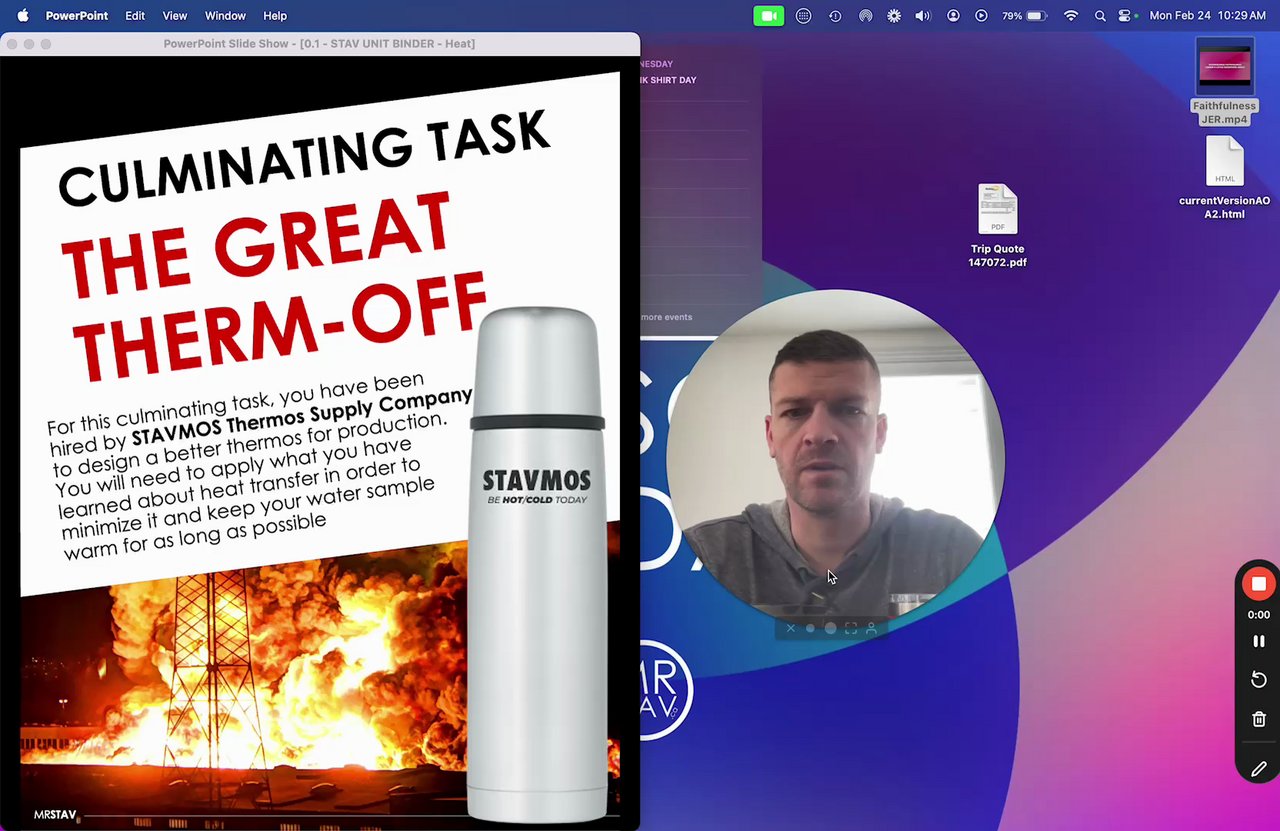Pause the screen recording

(x=1259, y=641)
